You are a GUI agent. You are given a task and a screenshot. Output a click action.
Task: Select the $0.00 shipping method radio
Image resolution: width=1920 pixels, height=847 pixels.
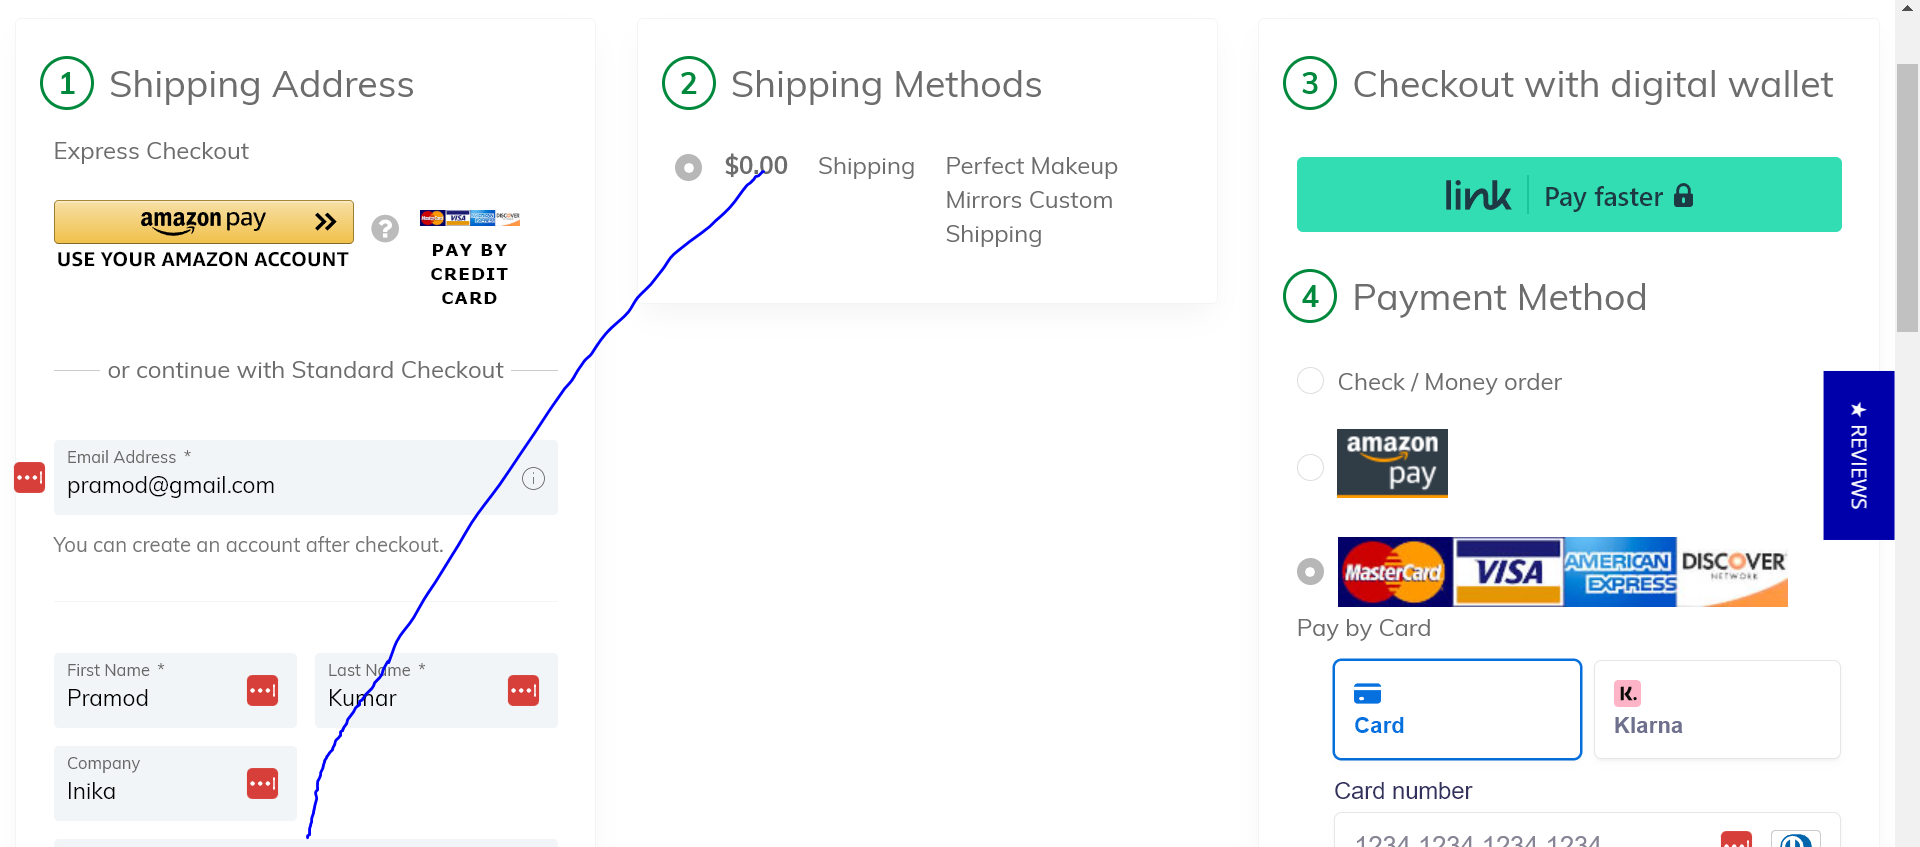pos(688,167)
